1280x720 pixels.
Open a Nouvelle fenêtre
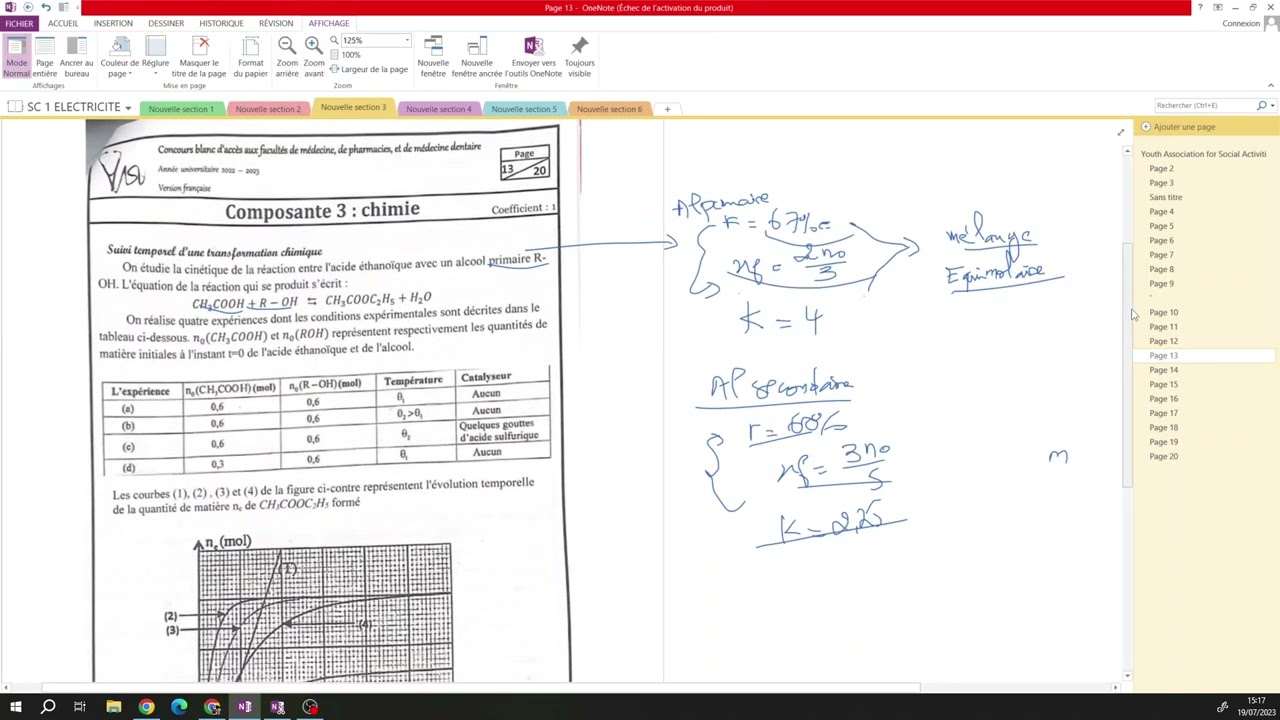click(x=433, y=57)
